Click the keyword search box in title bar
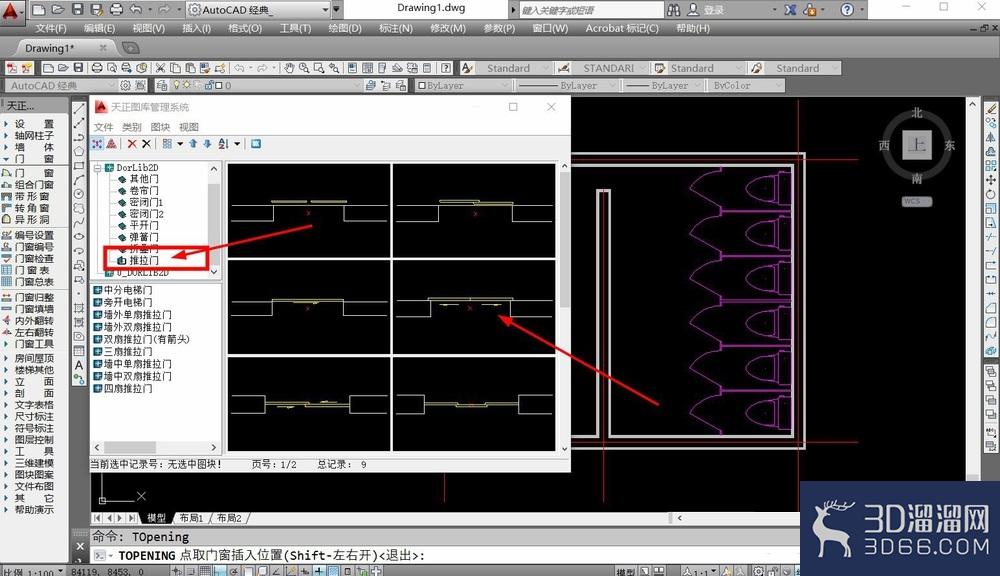This screenshot has height=576, width=1000. click(591, 10)
